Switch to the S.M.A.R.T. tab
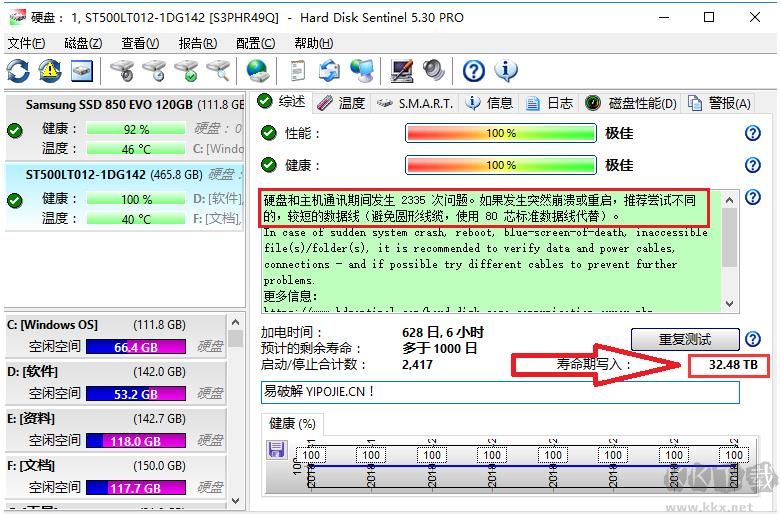Viewport: 780px width, 514px height. [x=415, y=103]
